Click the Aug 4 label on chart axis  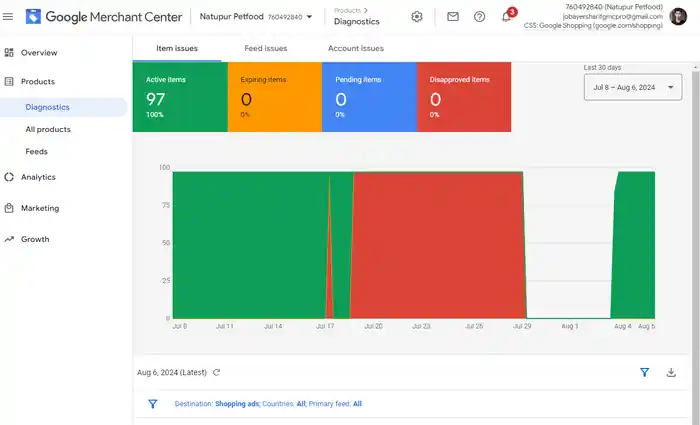click(622, 326)
